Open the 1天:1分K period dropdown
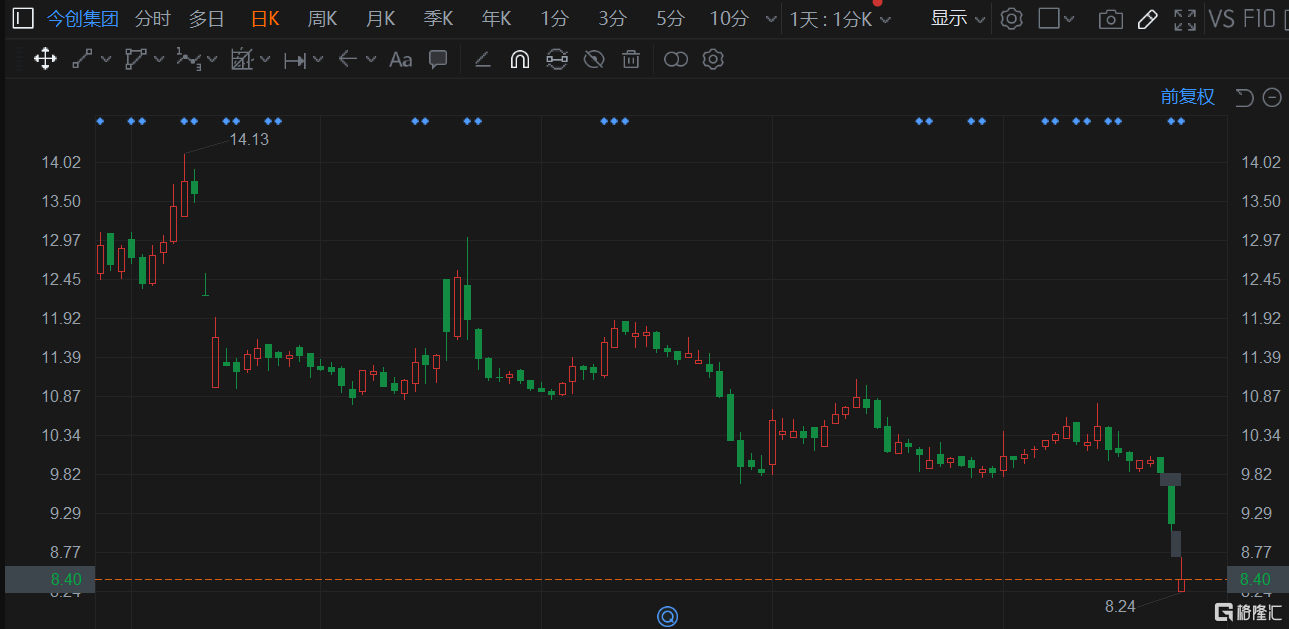Viewport: 1289px width, 629px height. click(x=840, y=19)
